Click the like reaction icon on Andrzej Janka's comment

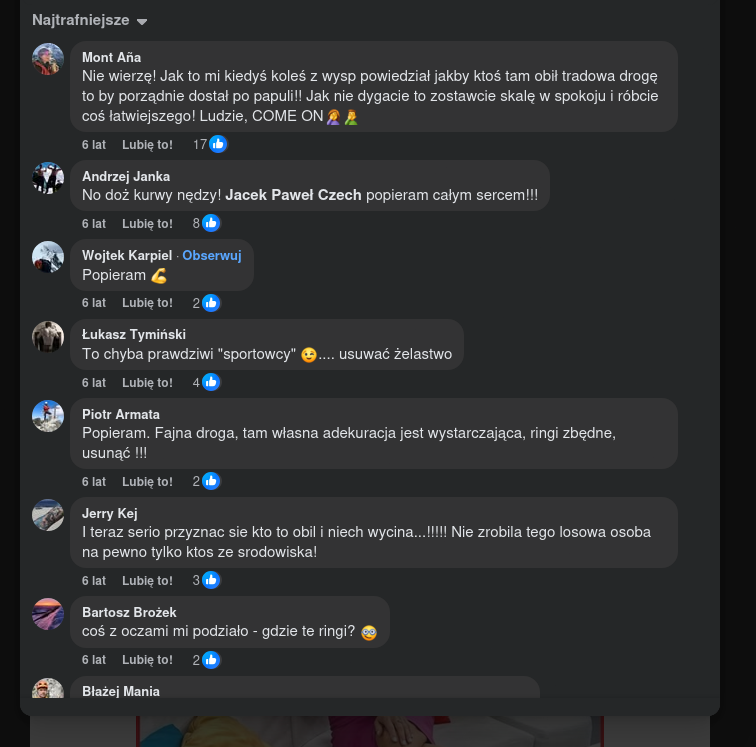[211, 223]
